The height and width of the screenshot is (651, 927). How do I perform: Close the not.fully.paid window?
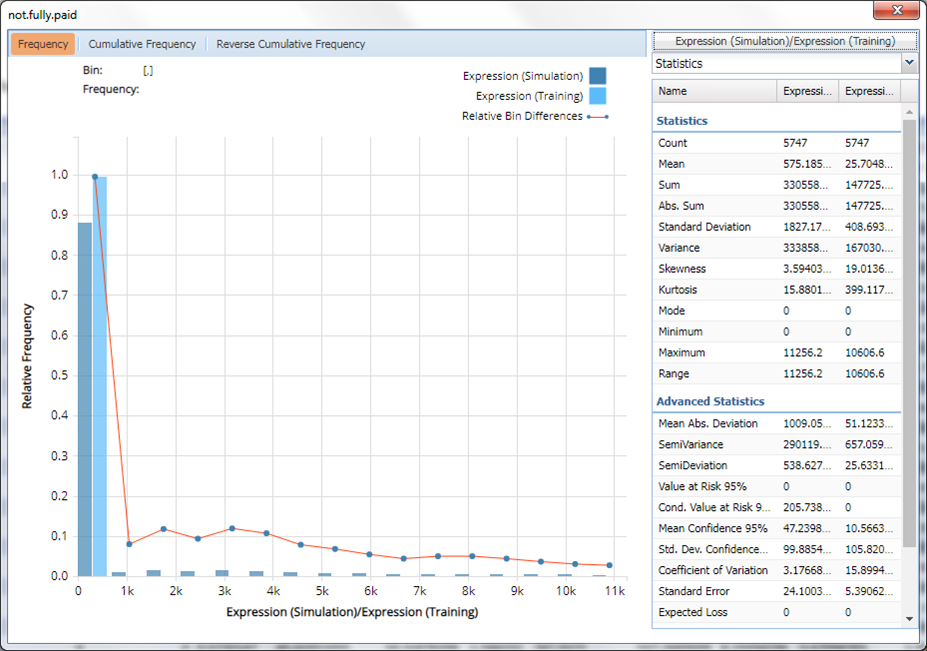click(895, 12)
